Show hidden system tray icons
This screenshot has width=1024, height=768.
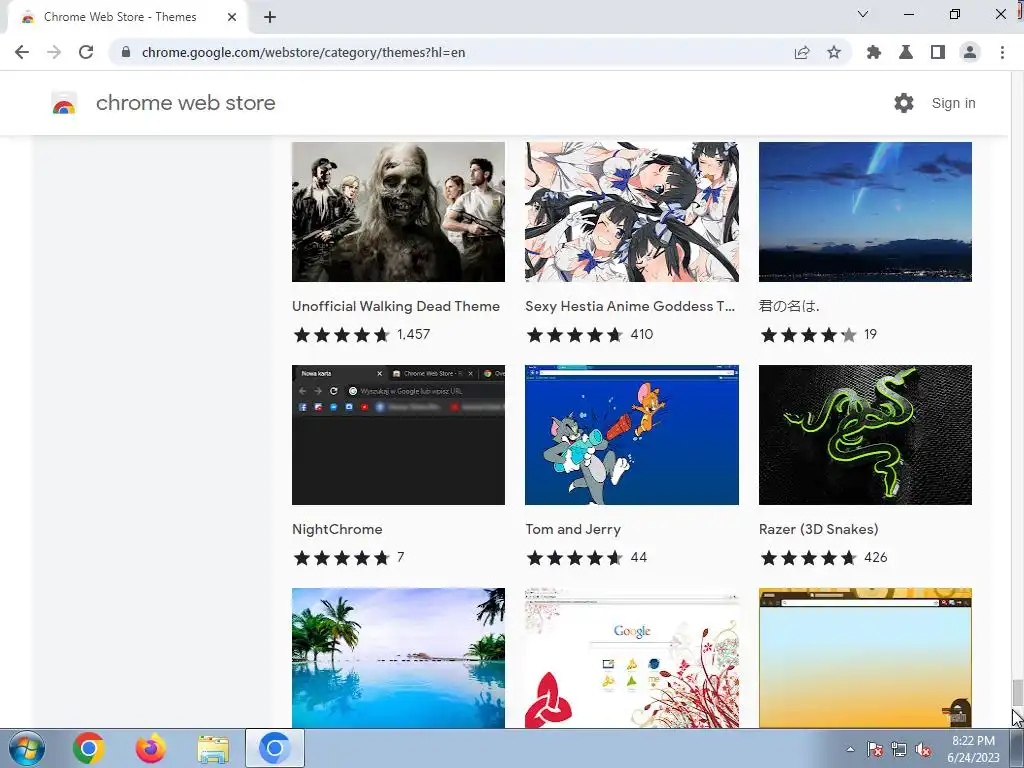click(x=850, y=749)
